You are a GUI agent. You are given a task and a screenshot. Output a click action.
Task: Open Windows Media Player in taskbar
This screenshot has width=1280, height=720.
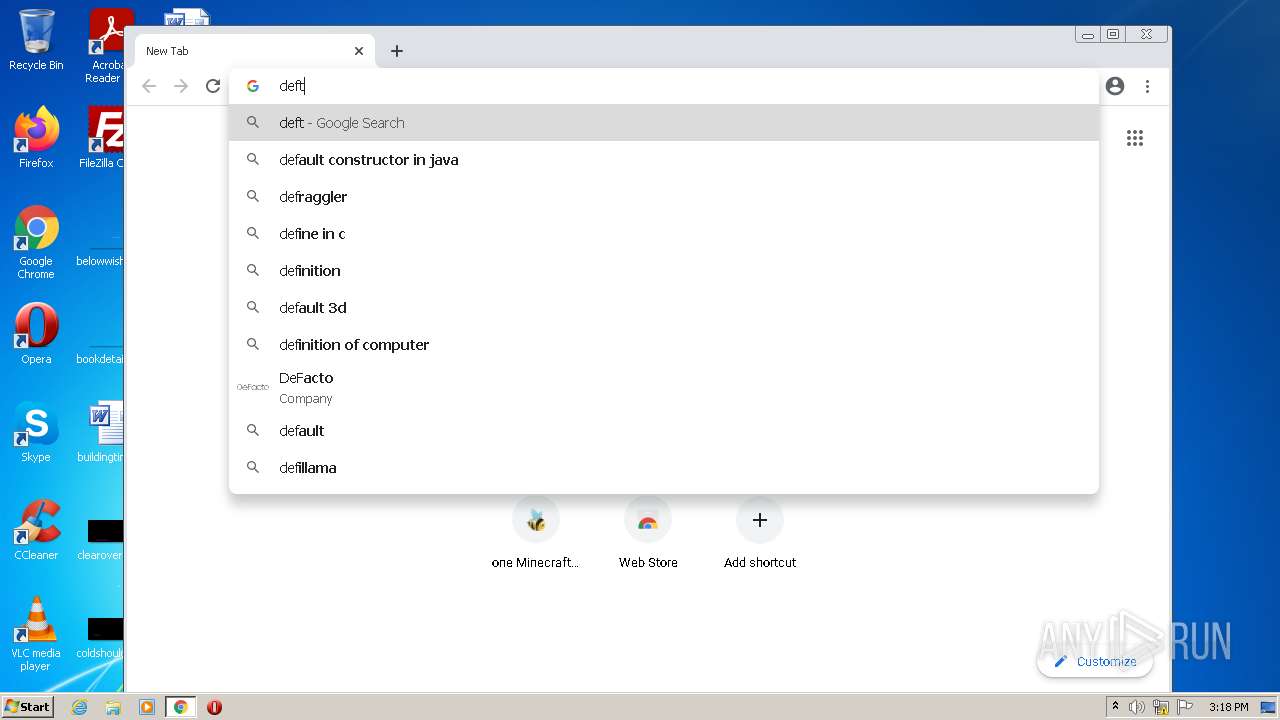147,707
